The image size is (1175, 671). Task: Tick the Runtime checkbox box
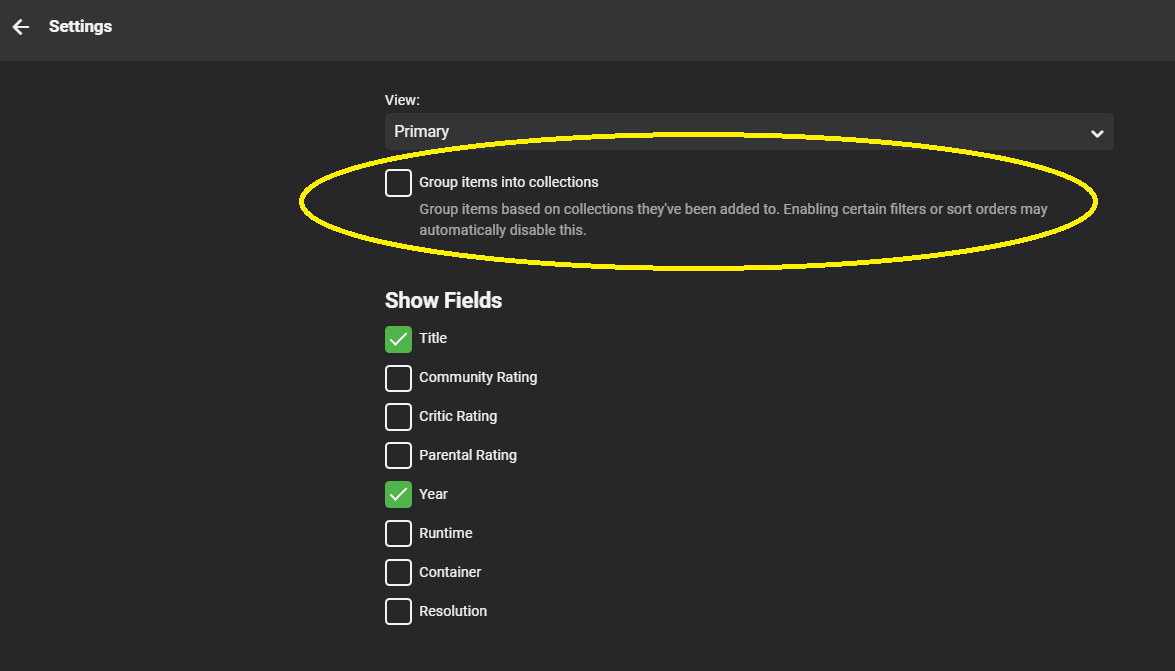(x=398, y=534)
